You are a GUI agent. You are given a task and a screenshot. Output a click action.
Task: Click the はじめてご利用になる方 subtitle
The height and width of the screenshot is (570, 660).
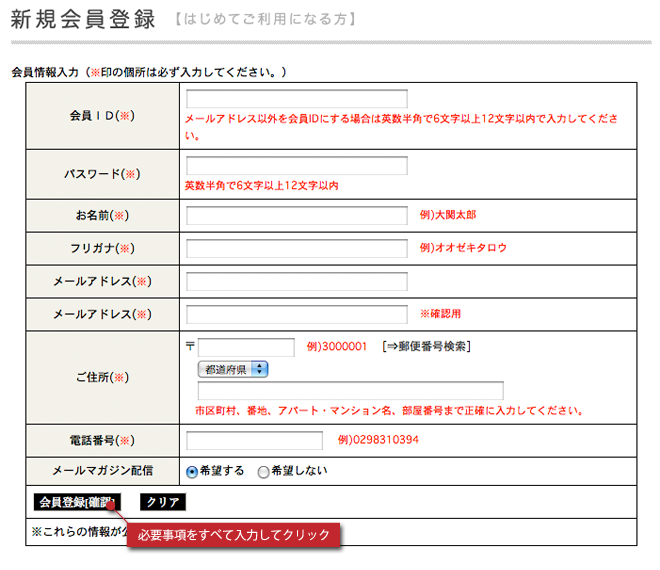pos(265,19)
